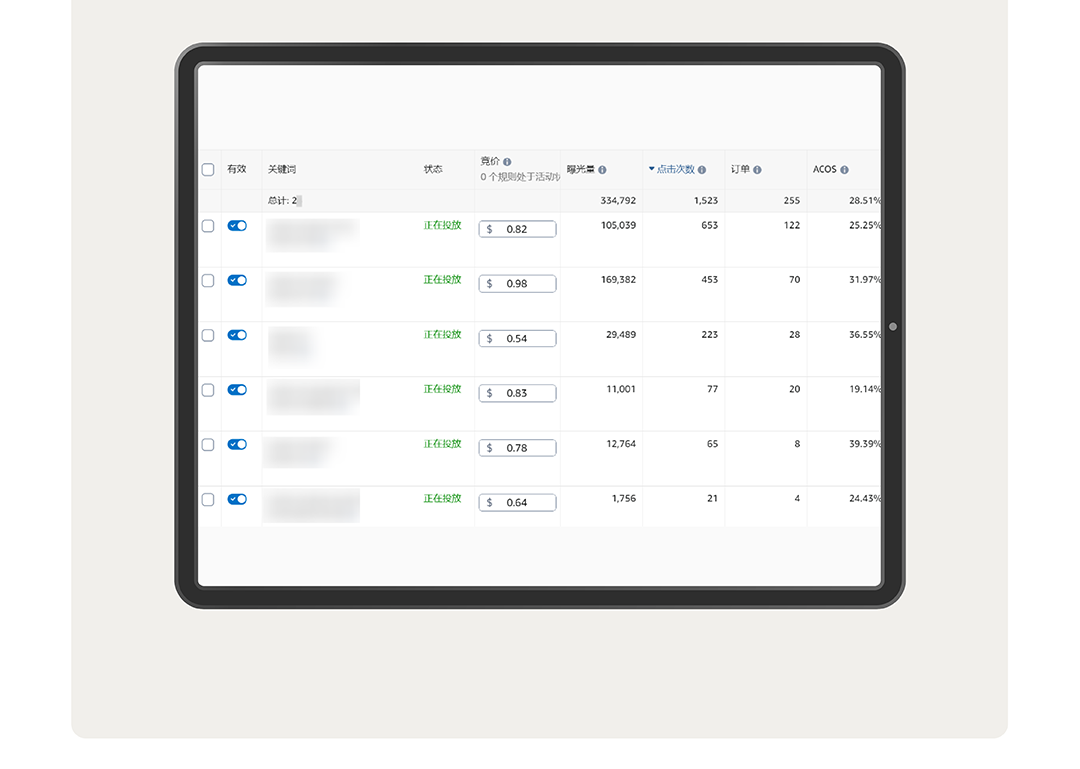Click the info icon beside 订单 header
Viewport: 1080px width, 769px height.
pos(757,170)
